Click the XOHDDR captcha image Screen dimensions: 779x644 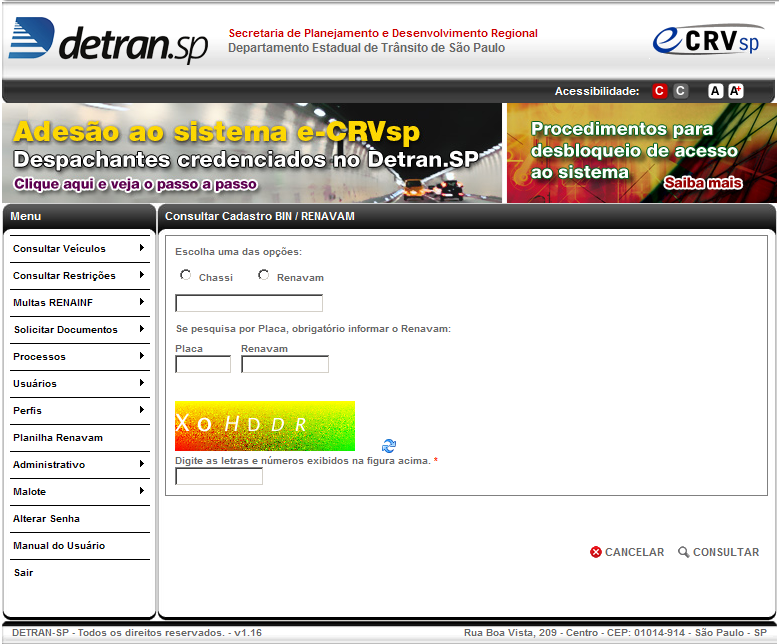[x=265, y=426]
